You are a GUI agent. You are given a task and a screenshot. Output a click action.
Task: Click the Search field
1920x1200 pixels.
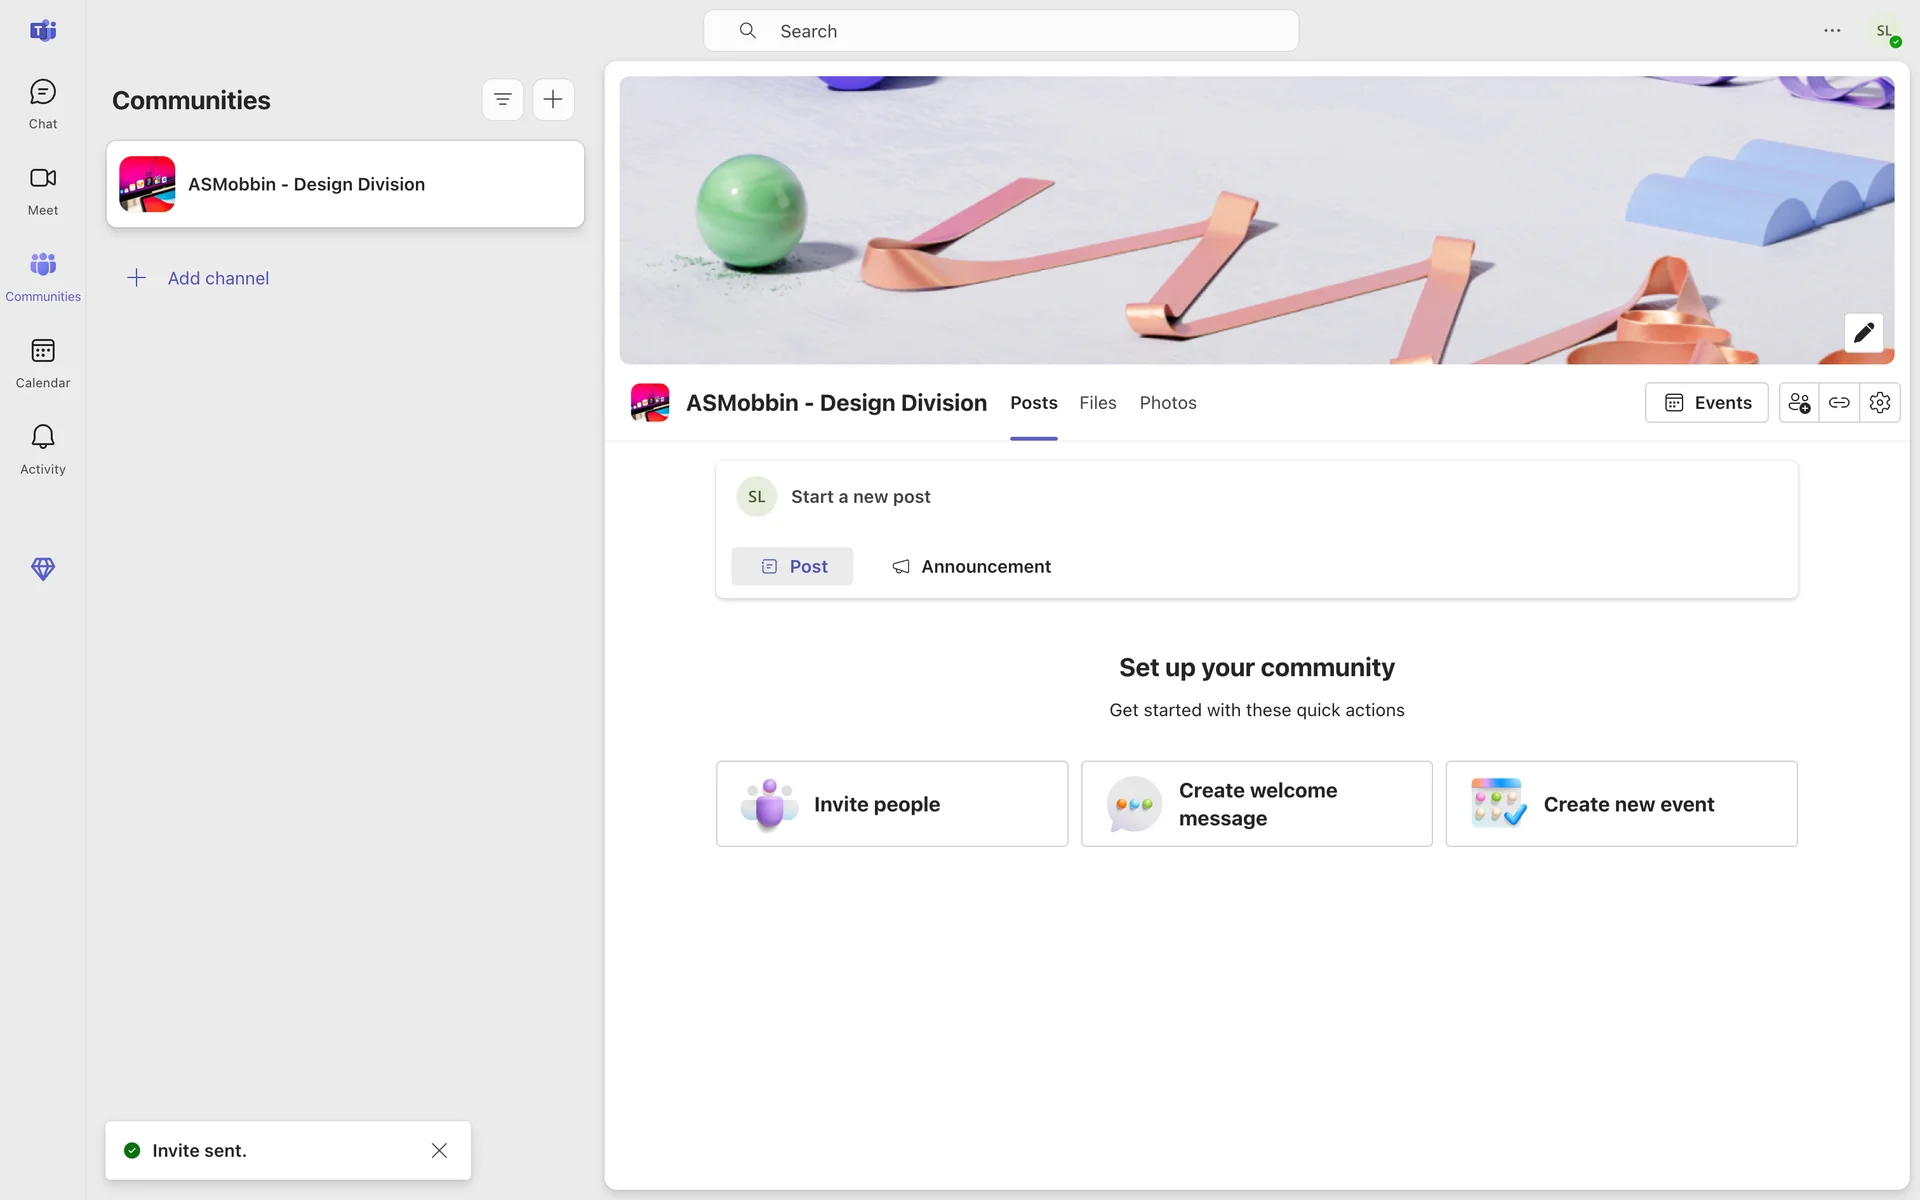1000,31
